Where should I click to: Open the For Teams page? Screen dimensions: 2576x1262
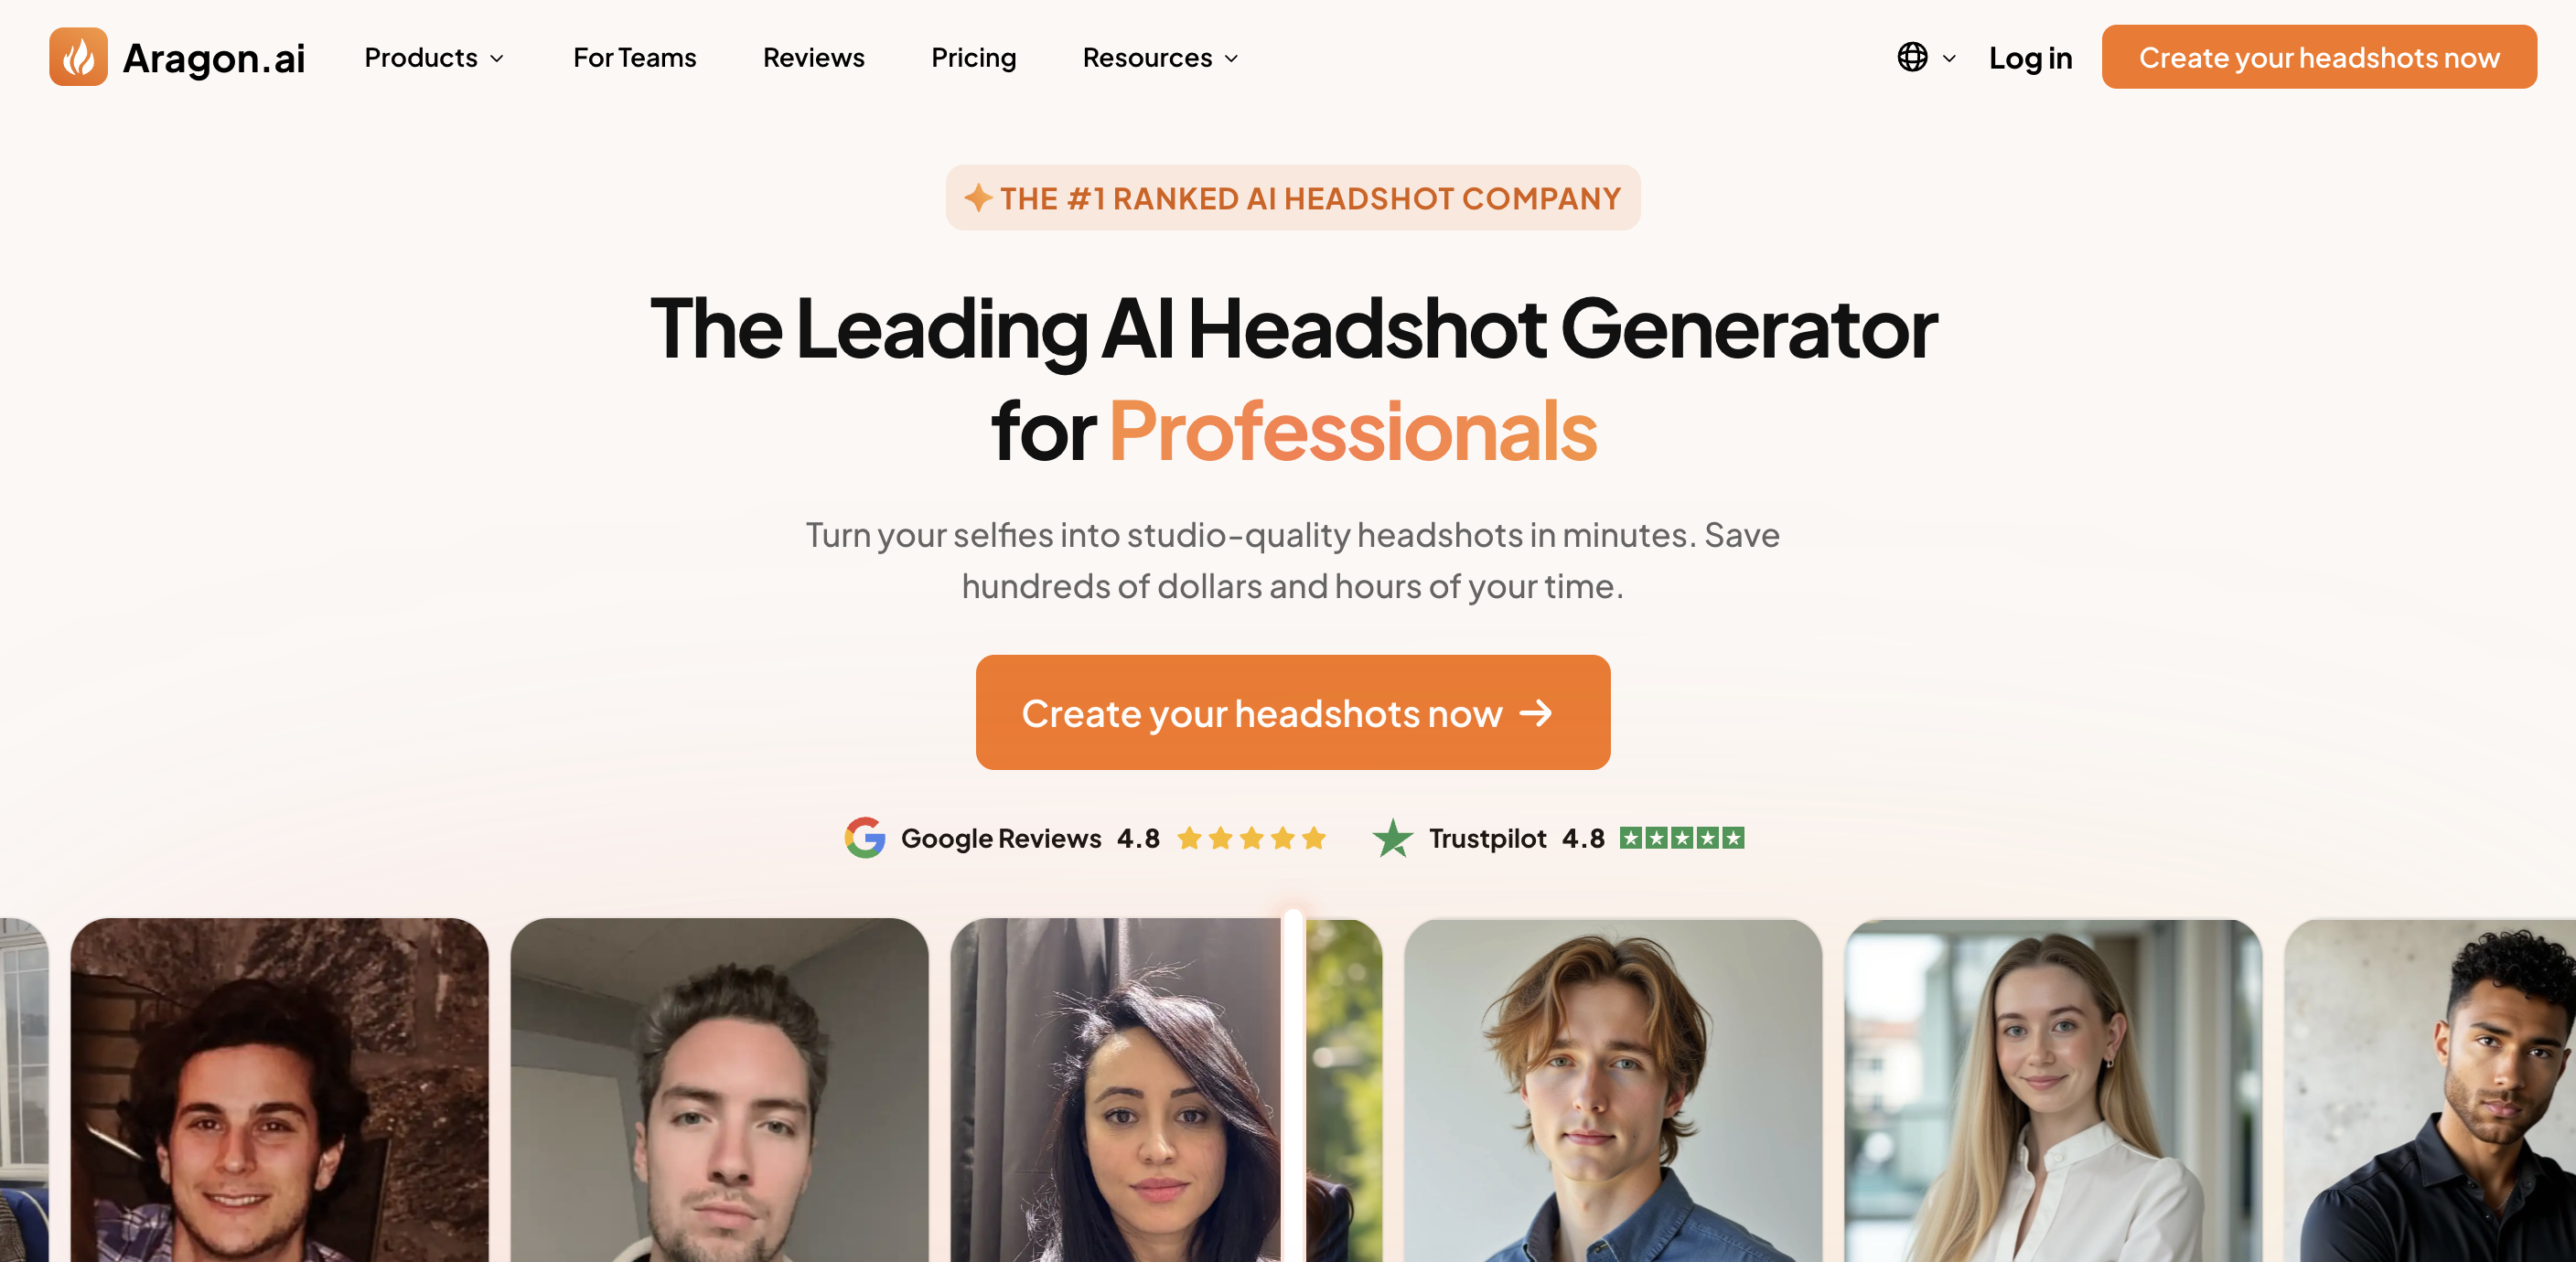(634, 58)
